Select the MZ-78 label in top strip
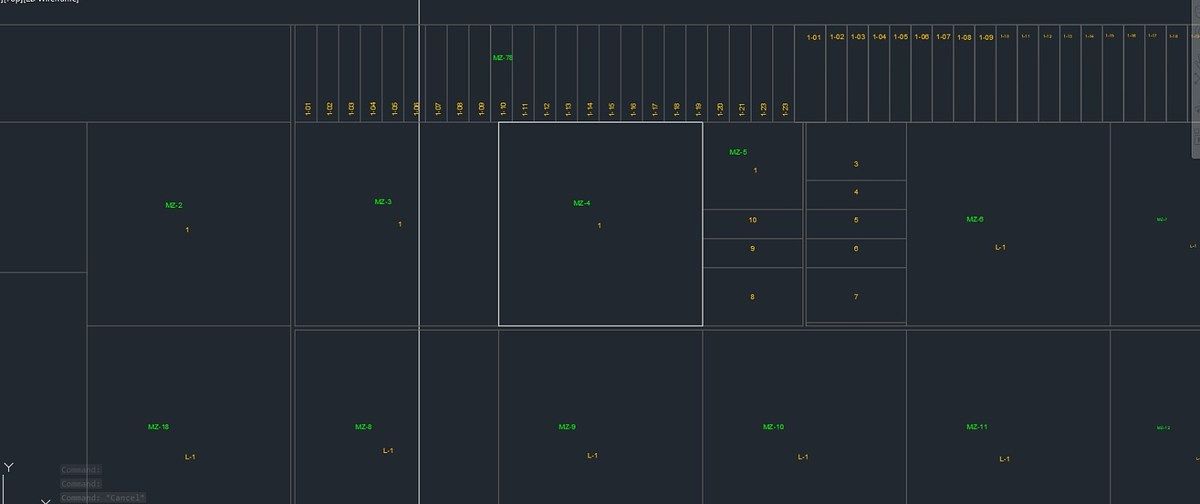The width and height of the screenshot is (1200, 504). click(502, 58)
